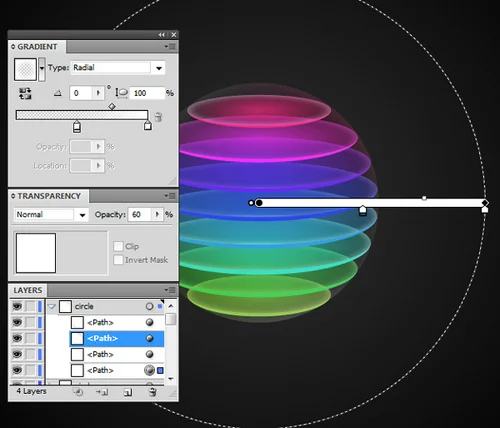Check the Invert Mask option
The width and height of the screenshot is (500, 428).
point(118,260)
